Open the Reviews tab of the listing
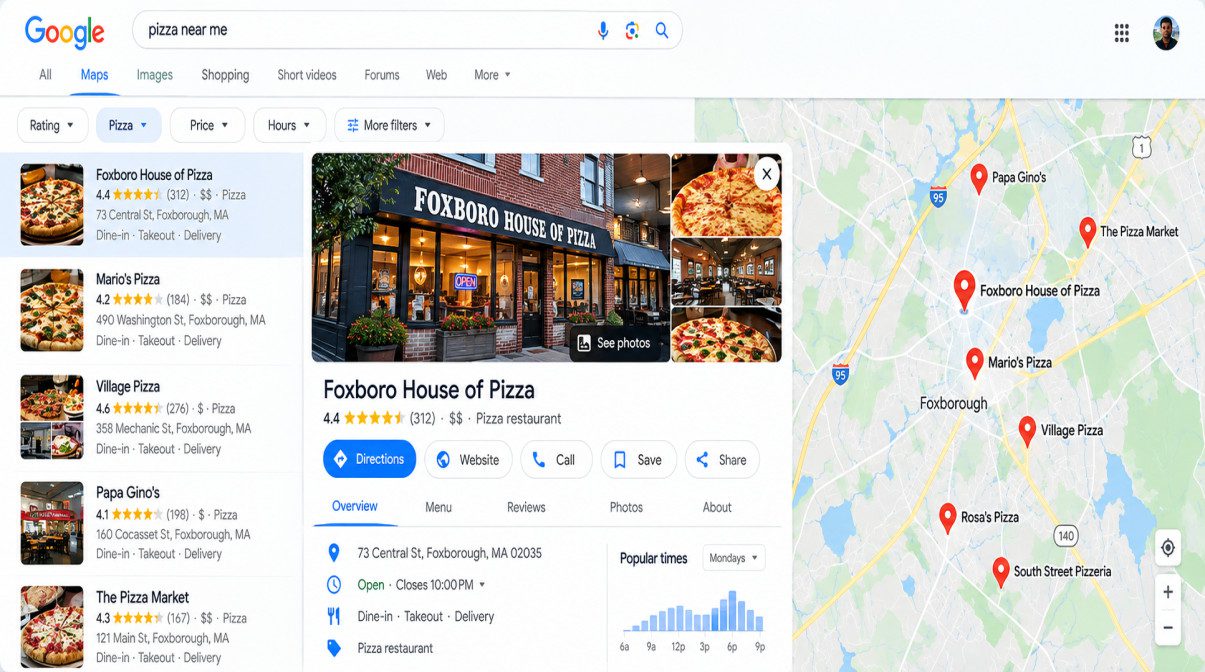Screen dimensions: 1205x672 526,507
